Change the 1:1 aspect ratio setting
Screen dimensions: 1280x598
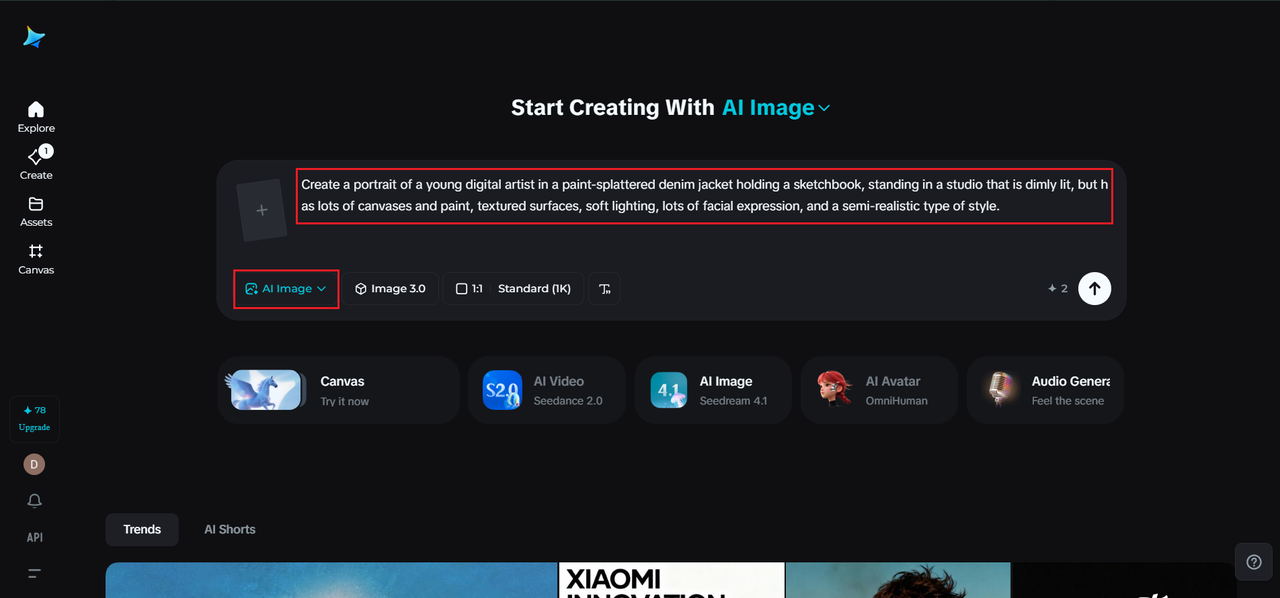click(468, 288)
